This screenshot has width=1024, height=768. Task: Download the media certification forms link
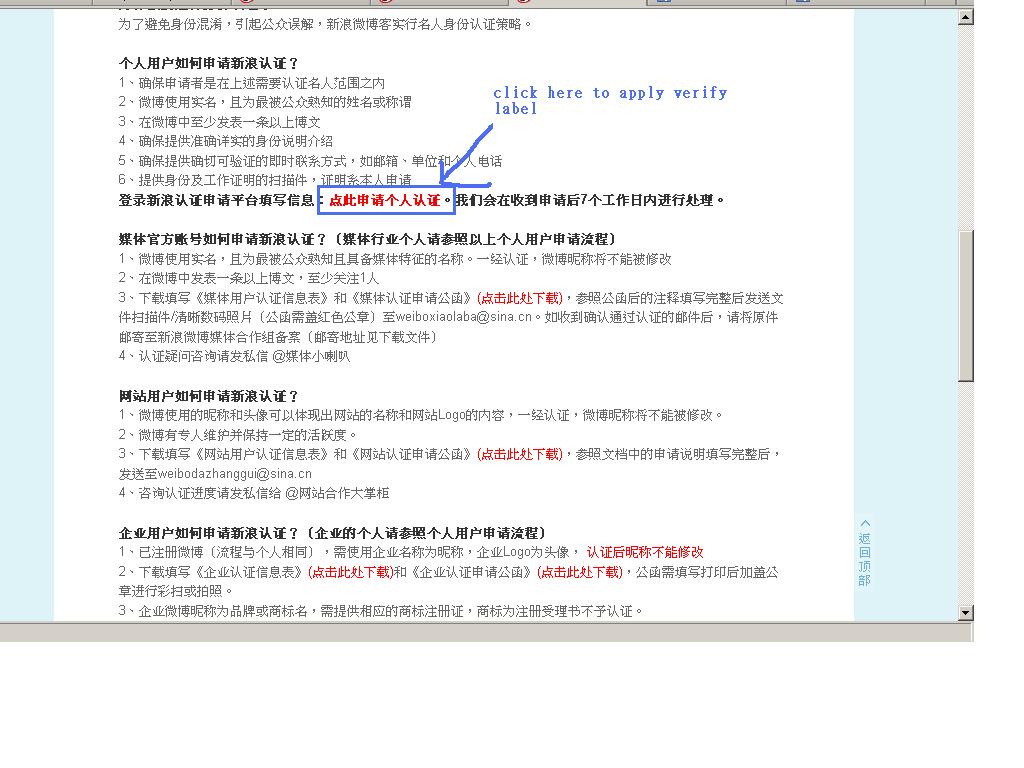(520, 298)
